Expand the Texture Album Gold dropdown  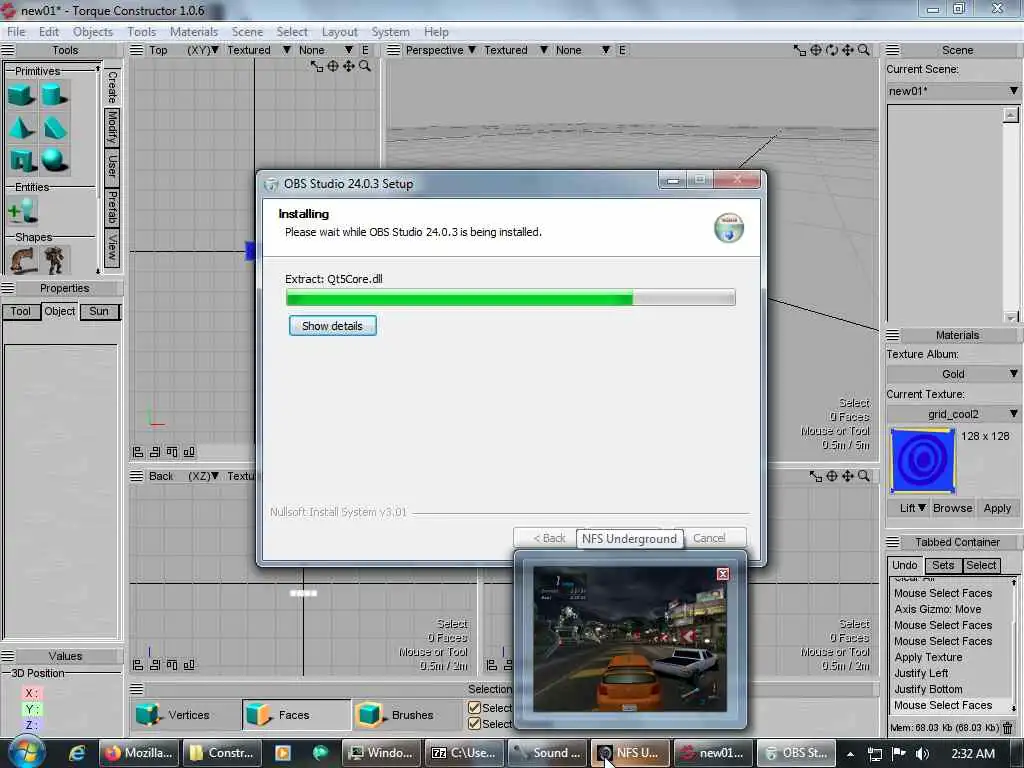[953, 374]
